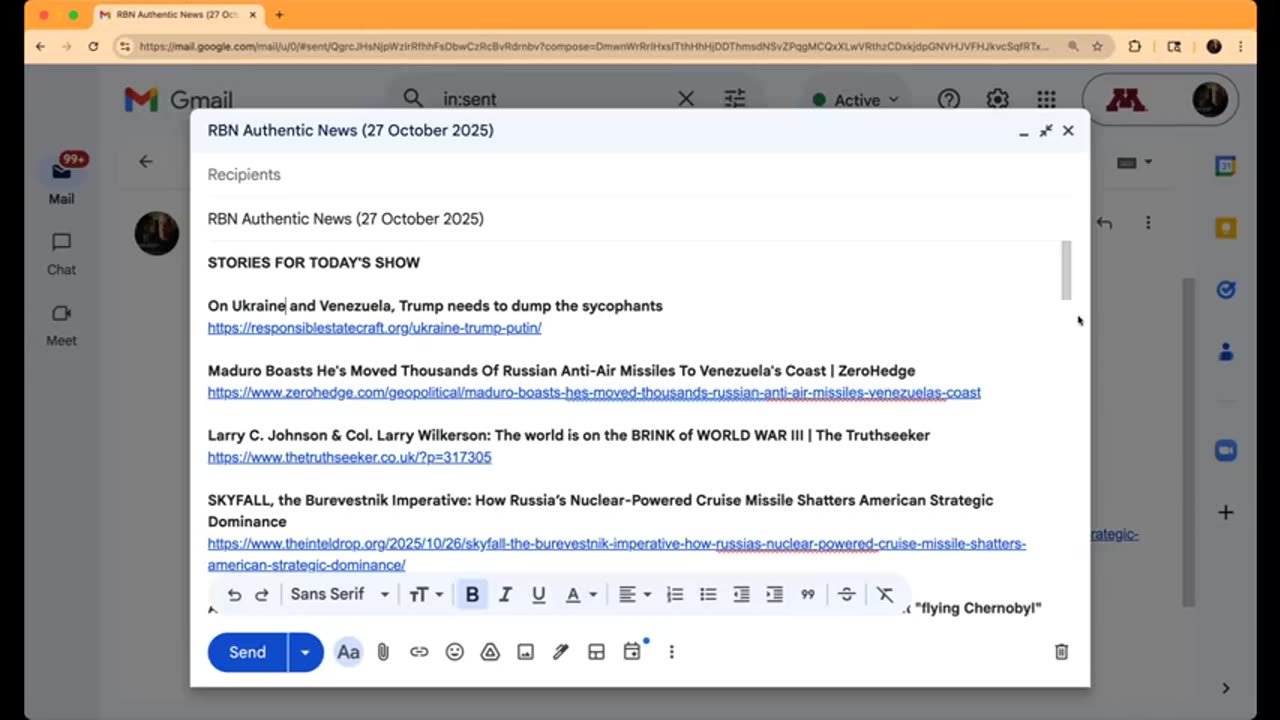This screenshot has height=720, width=1280.
Task: Remove formatting from selected text
Action: click(885, 595)
